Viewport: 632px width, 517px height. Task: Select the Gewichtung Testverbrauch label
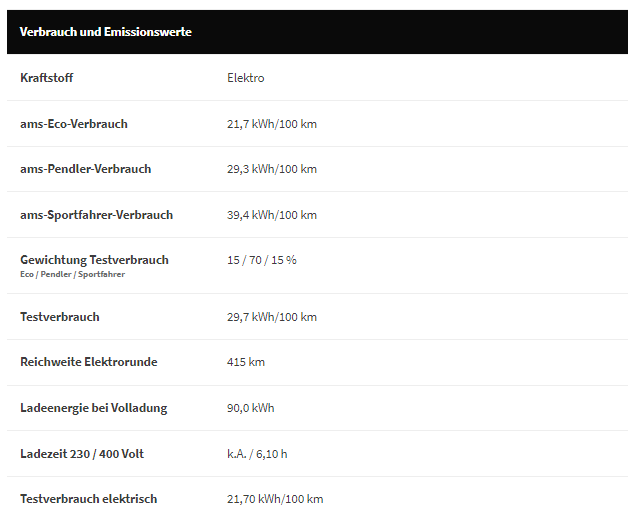94,260
